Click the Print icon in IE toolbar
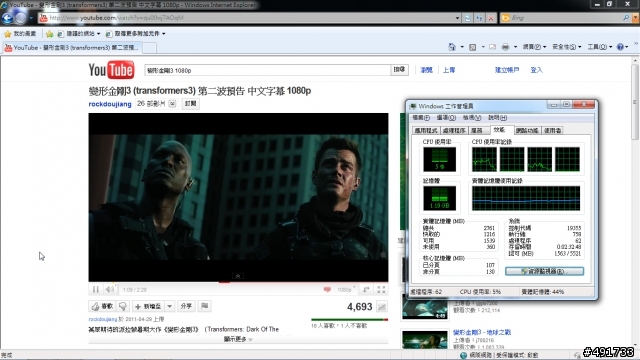Screen dimensions: 640x360 coord(505,47)
